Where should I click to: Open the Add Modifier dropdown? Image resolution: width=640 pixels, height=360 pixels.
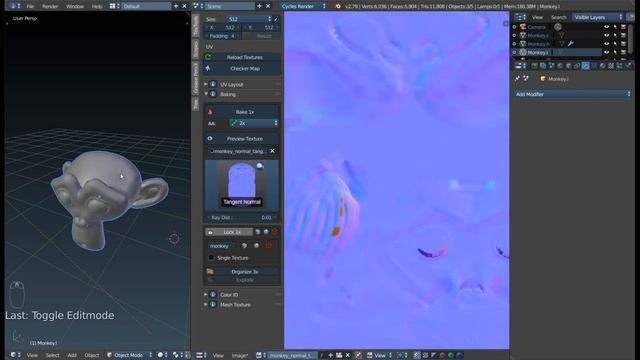(x=573, y=94)
